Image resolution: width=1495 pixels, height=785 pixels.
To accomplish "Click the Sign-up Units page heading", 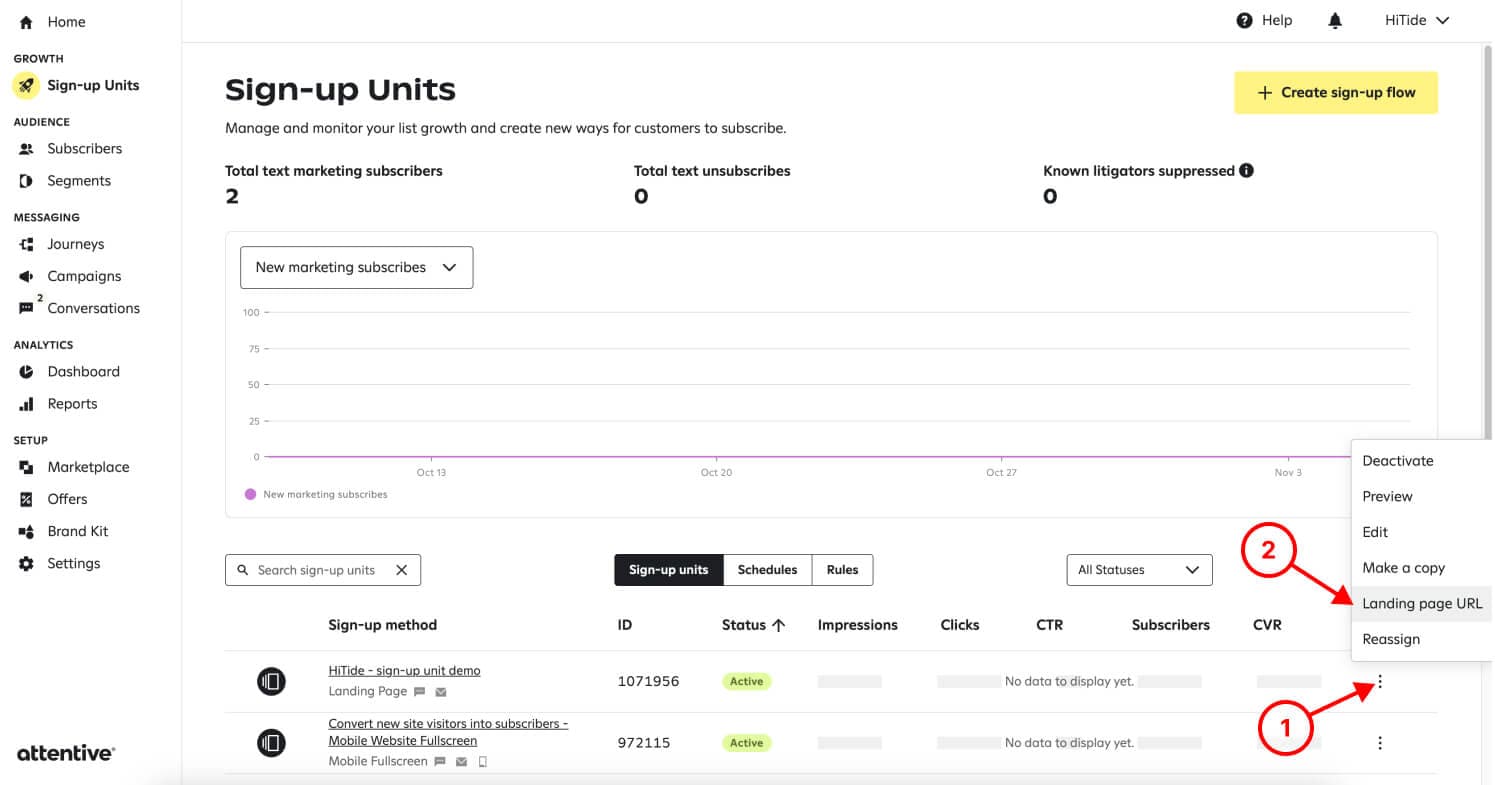I will [x=340, y=90].
